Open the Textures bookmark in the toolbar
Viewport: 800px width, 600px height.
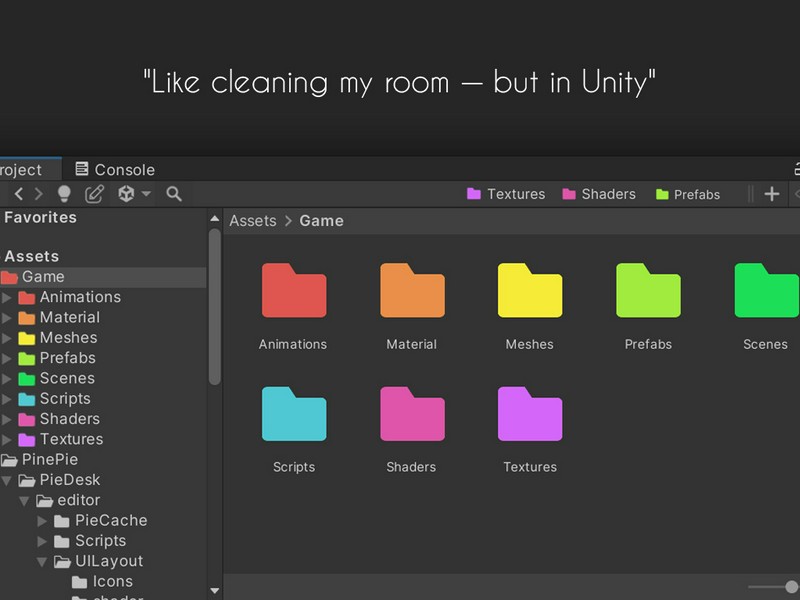click(506, 194)
